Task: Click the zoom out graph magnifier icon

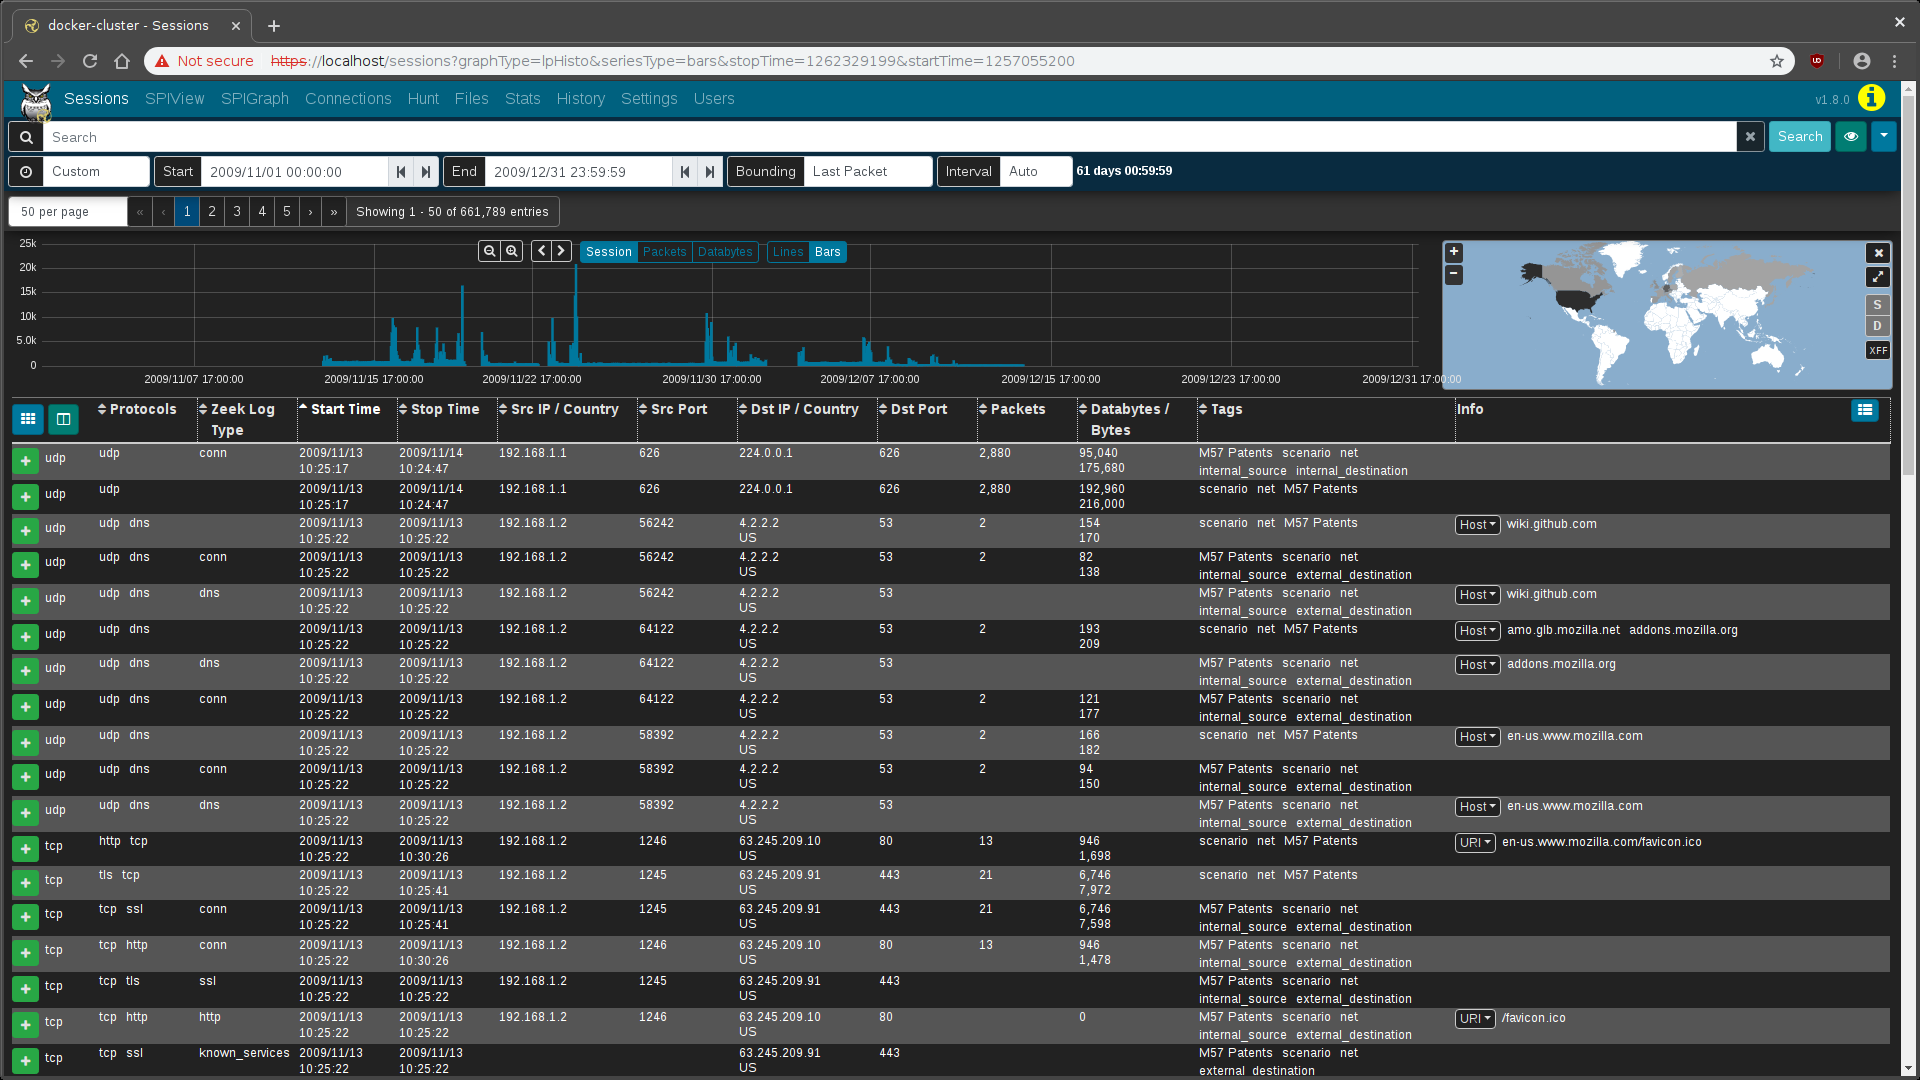Action: [489, 252]
